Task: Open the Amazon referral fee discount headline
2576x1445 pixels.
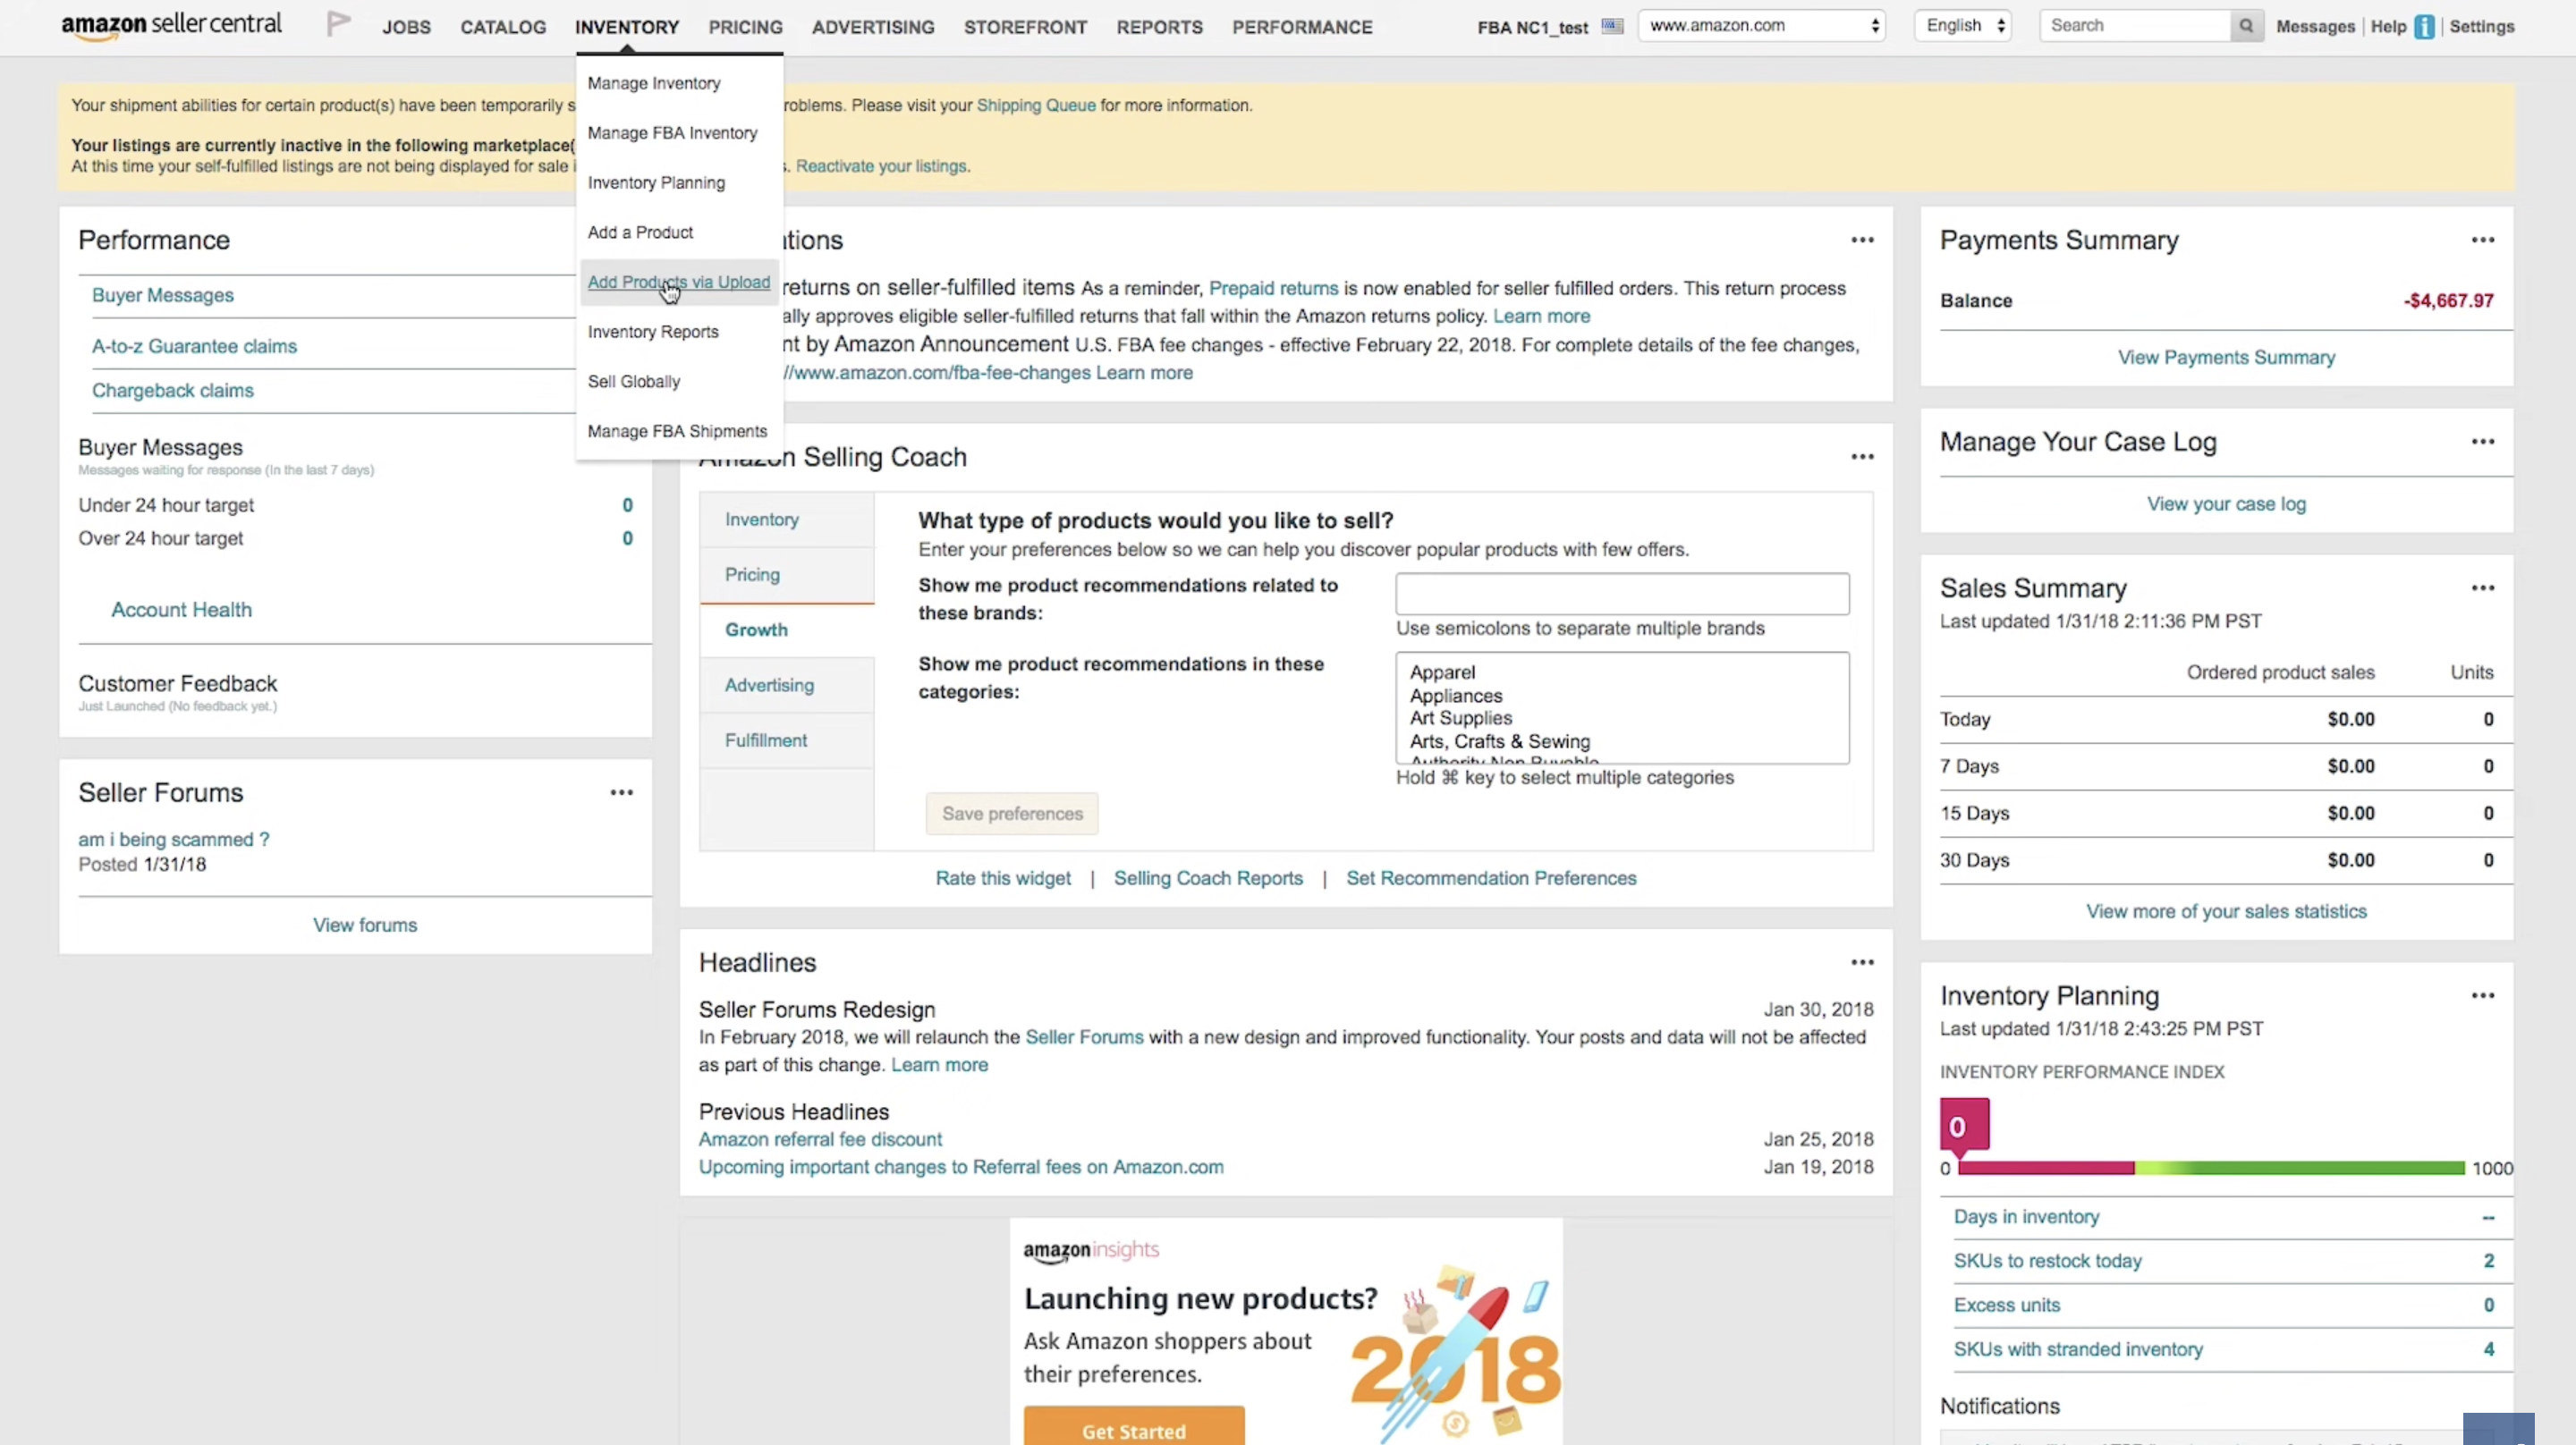Action: pos(820,1140)
